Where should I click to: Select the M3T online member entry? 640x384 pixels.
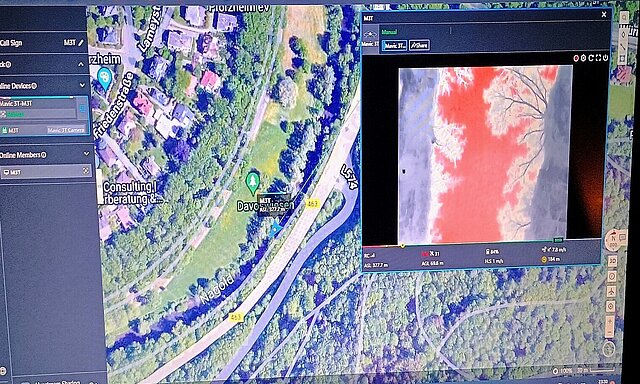tap(46, 172)
